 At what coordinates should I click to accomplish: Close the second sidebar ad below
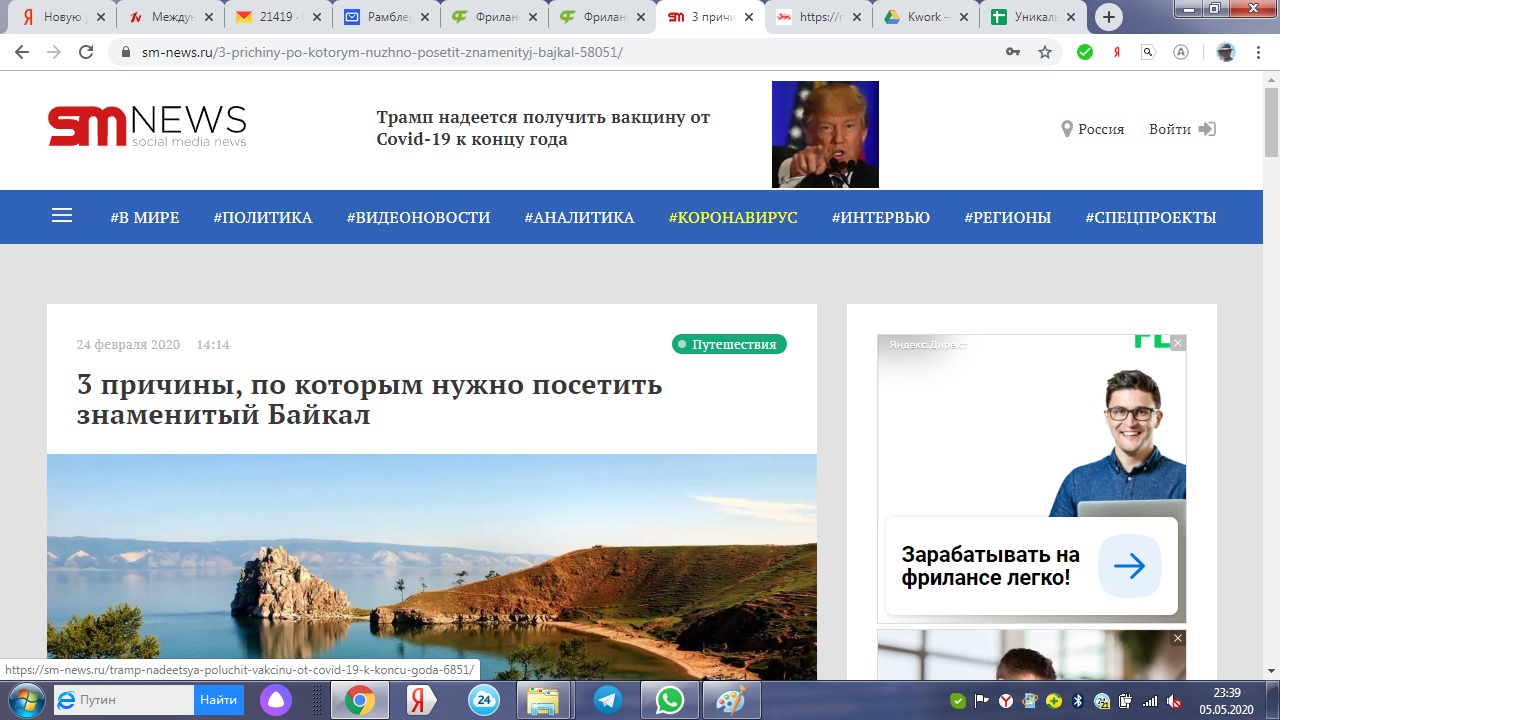(1178, 638)
